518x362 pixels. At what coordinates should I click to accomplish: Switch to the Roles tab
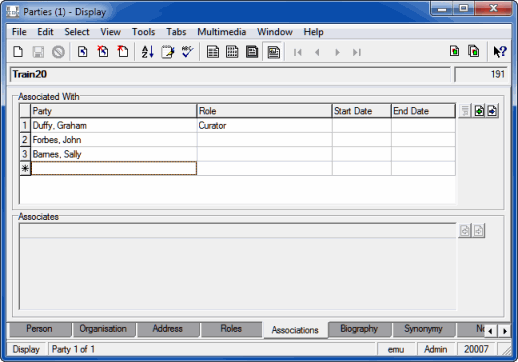(231, 329)
